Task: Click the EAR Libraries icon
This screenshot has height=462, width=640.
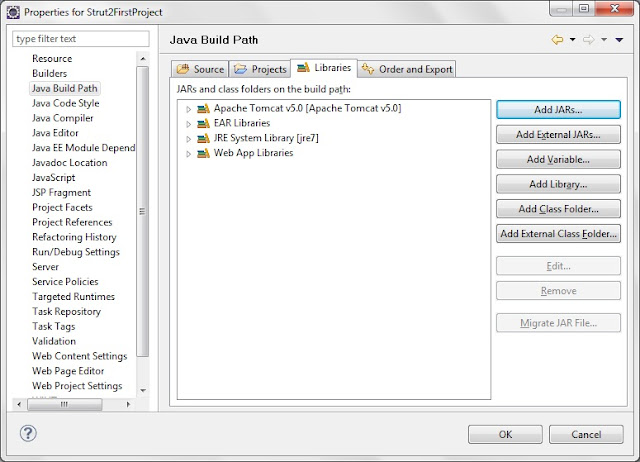Action: point(203,123)
